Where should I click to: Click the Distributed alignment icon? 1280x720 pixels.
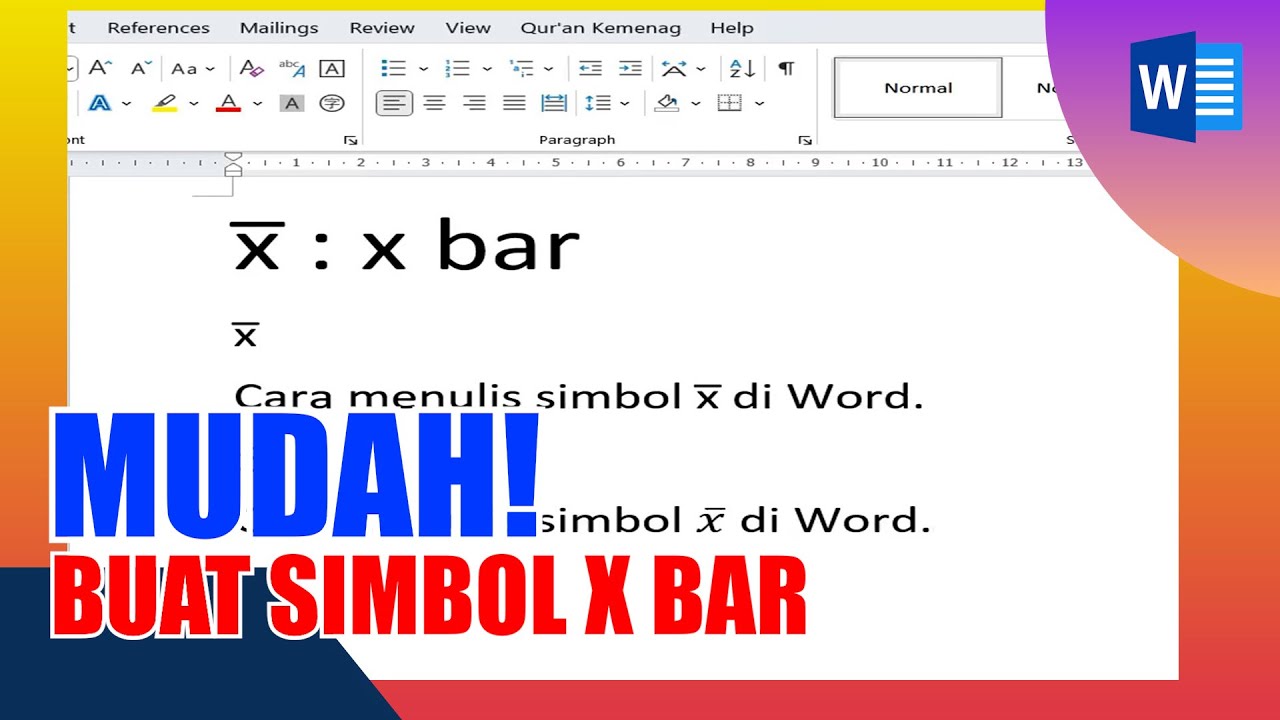pos(554,102)
